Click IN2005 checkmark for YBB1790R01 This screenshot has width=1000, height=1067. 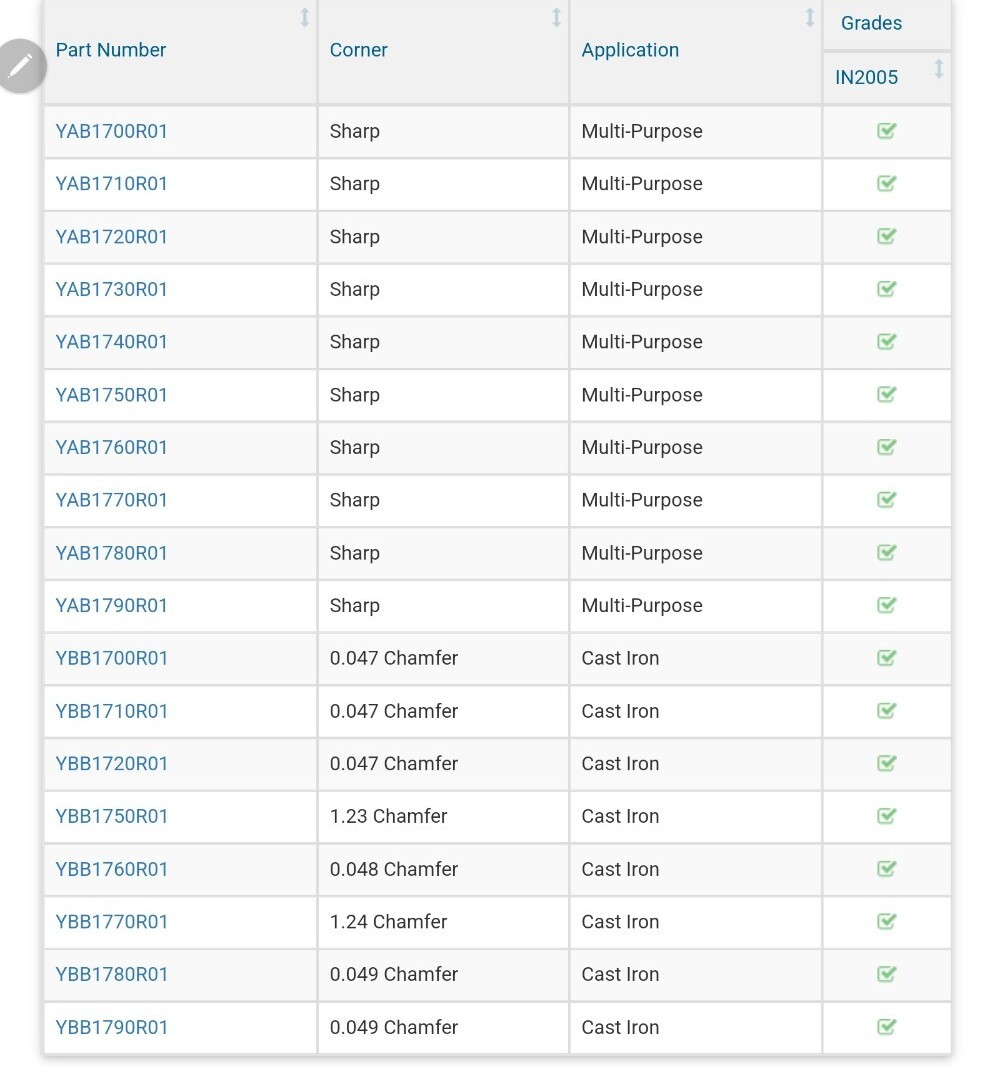[x=886, y=1026]
